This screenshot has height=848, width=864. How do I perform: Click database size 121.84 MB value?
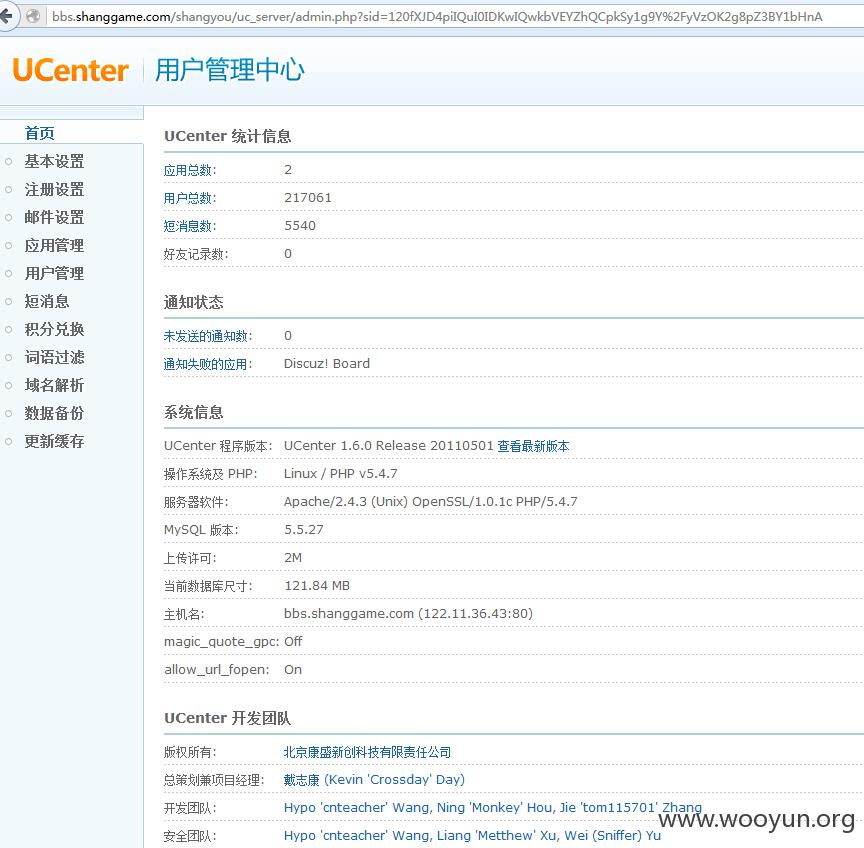[317, 586]
